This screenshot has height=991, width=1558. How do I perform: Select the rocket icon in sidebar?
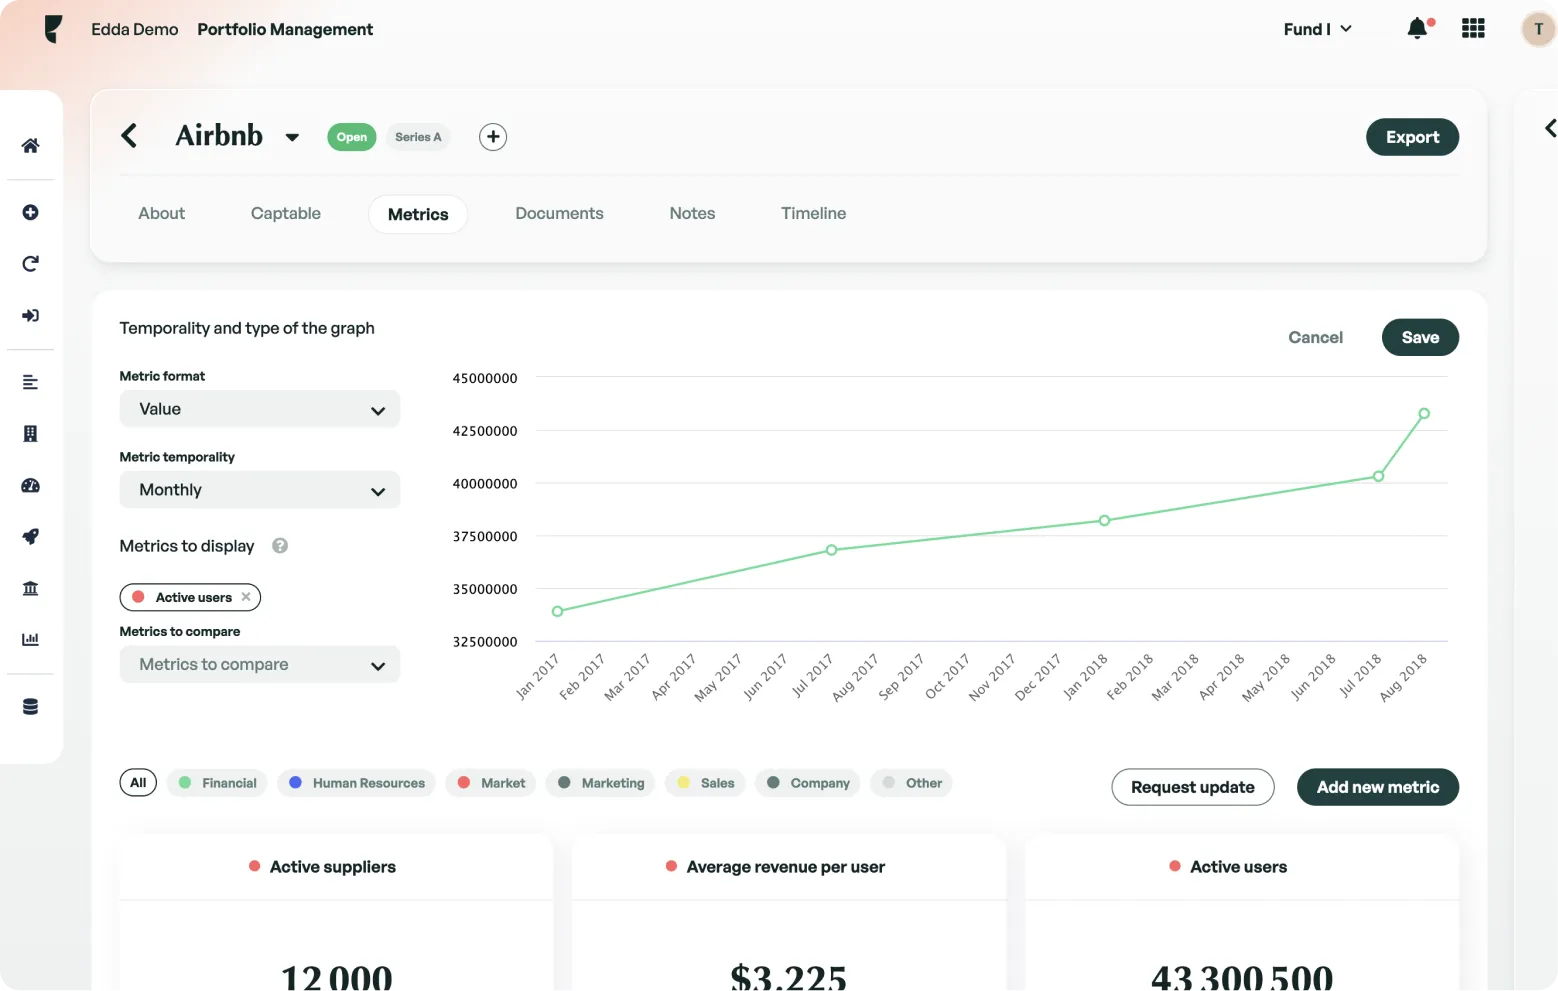[30, 536]
